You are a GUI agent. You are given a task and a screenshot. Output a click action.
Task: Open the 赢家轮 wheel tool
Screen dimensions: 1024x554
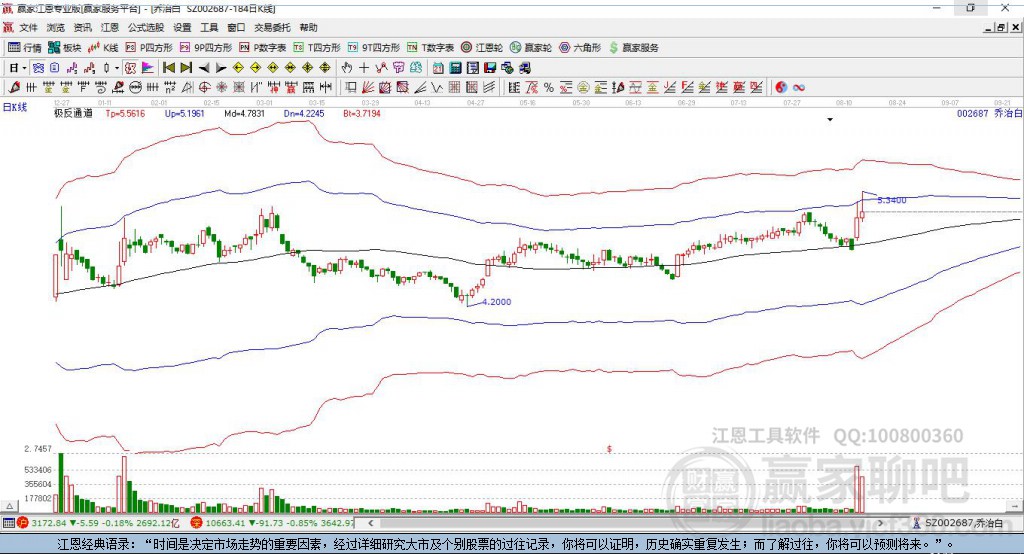point(531,48)
